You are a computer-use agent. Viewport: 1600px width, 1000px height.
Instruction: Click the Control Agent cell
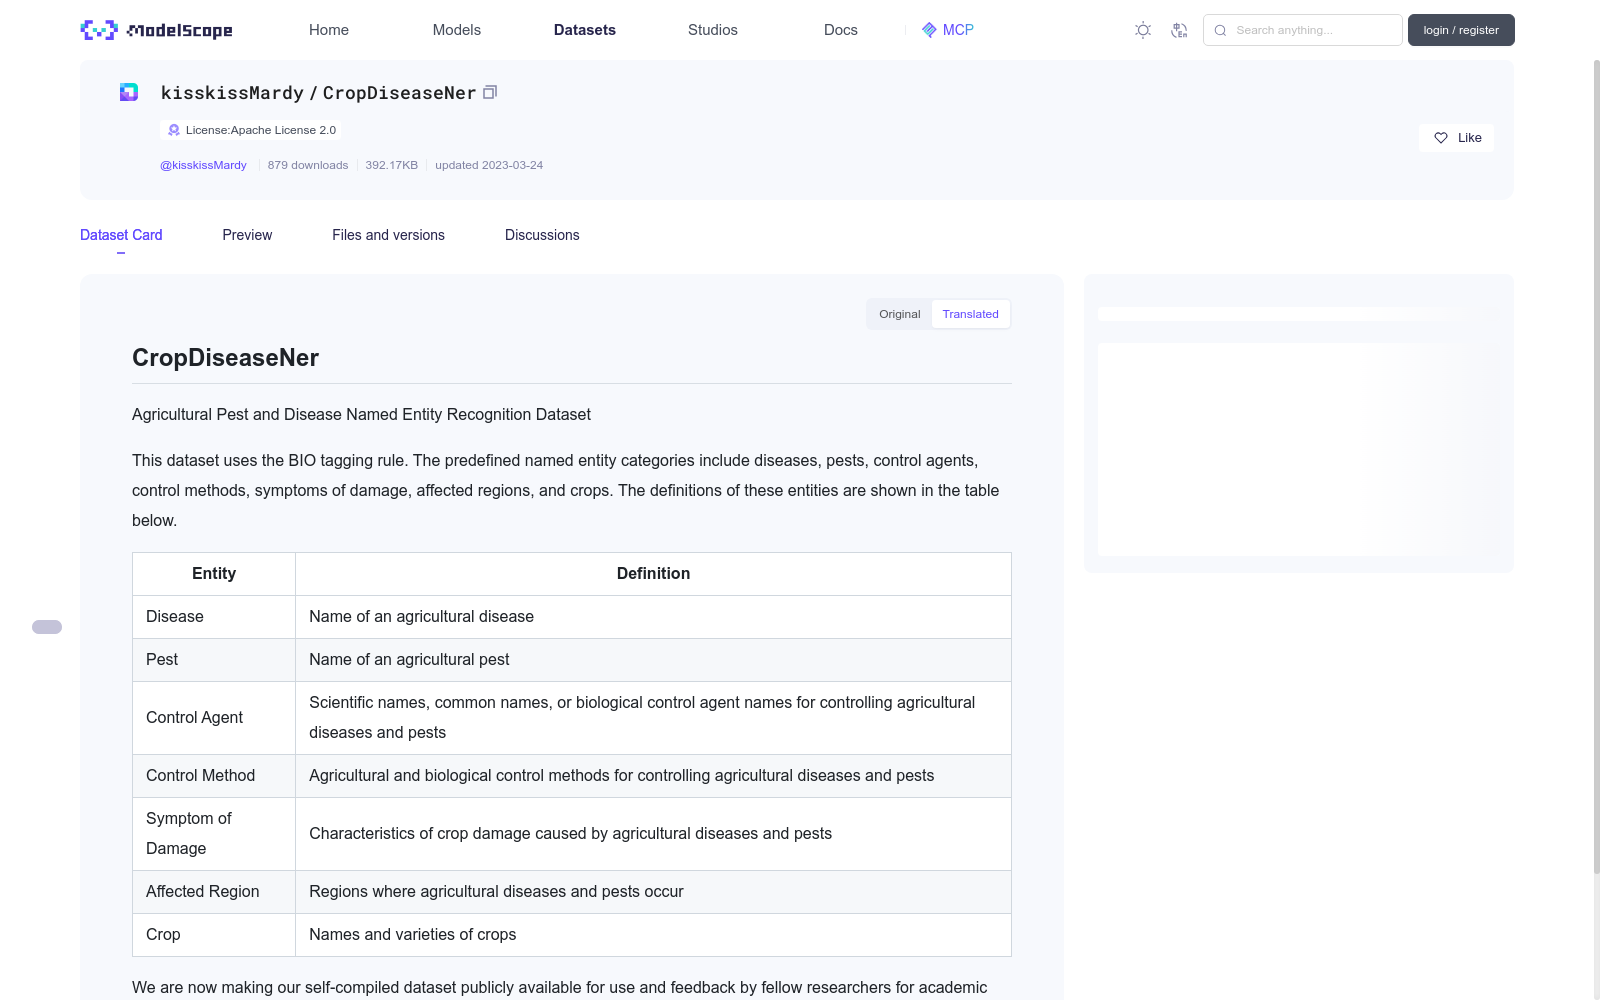214,718
